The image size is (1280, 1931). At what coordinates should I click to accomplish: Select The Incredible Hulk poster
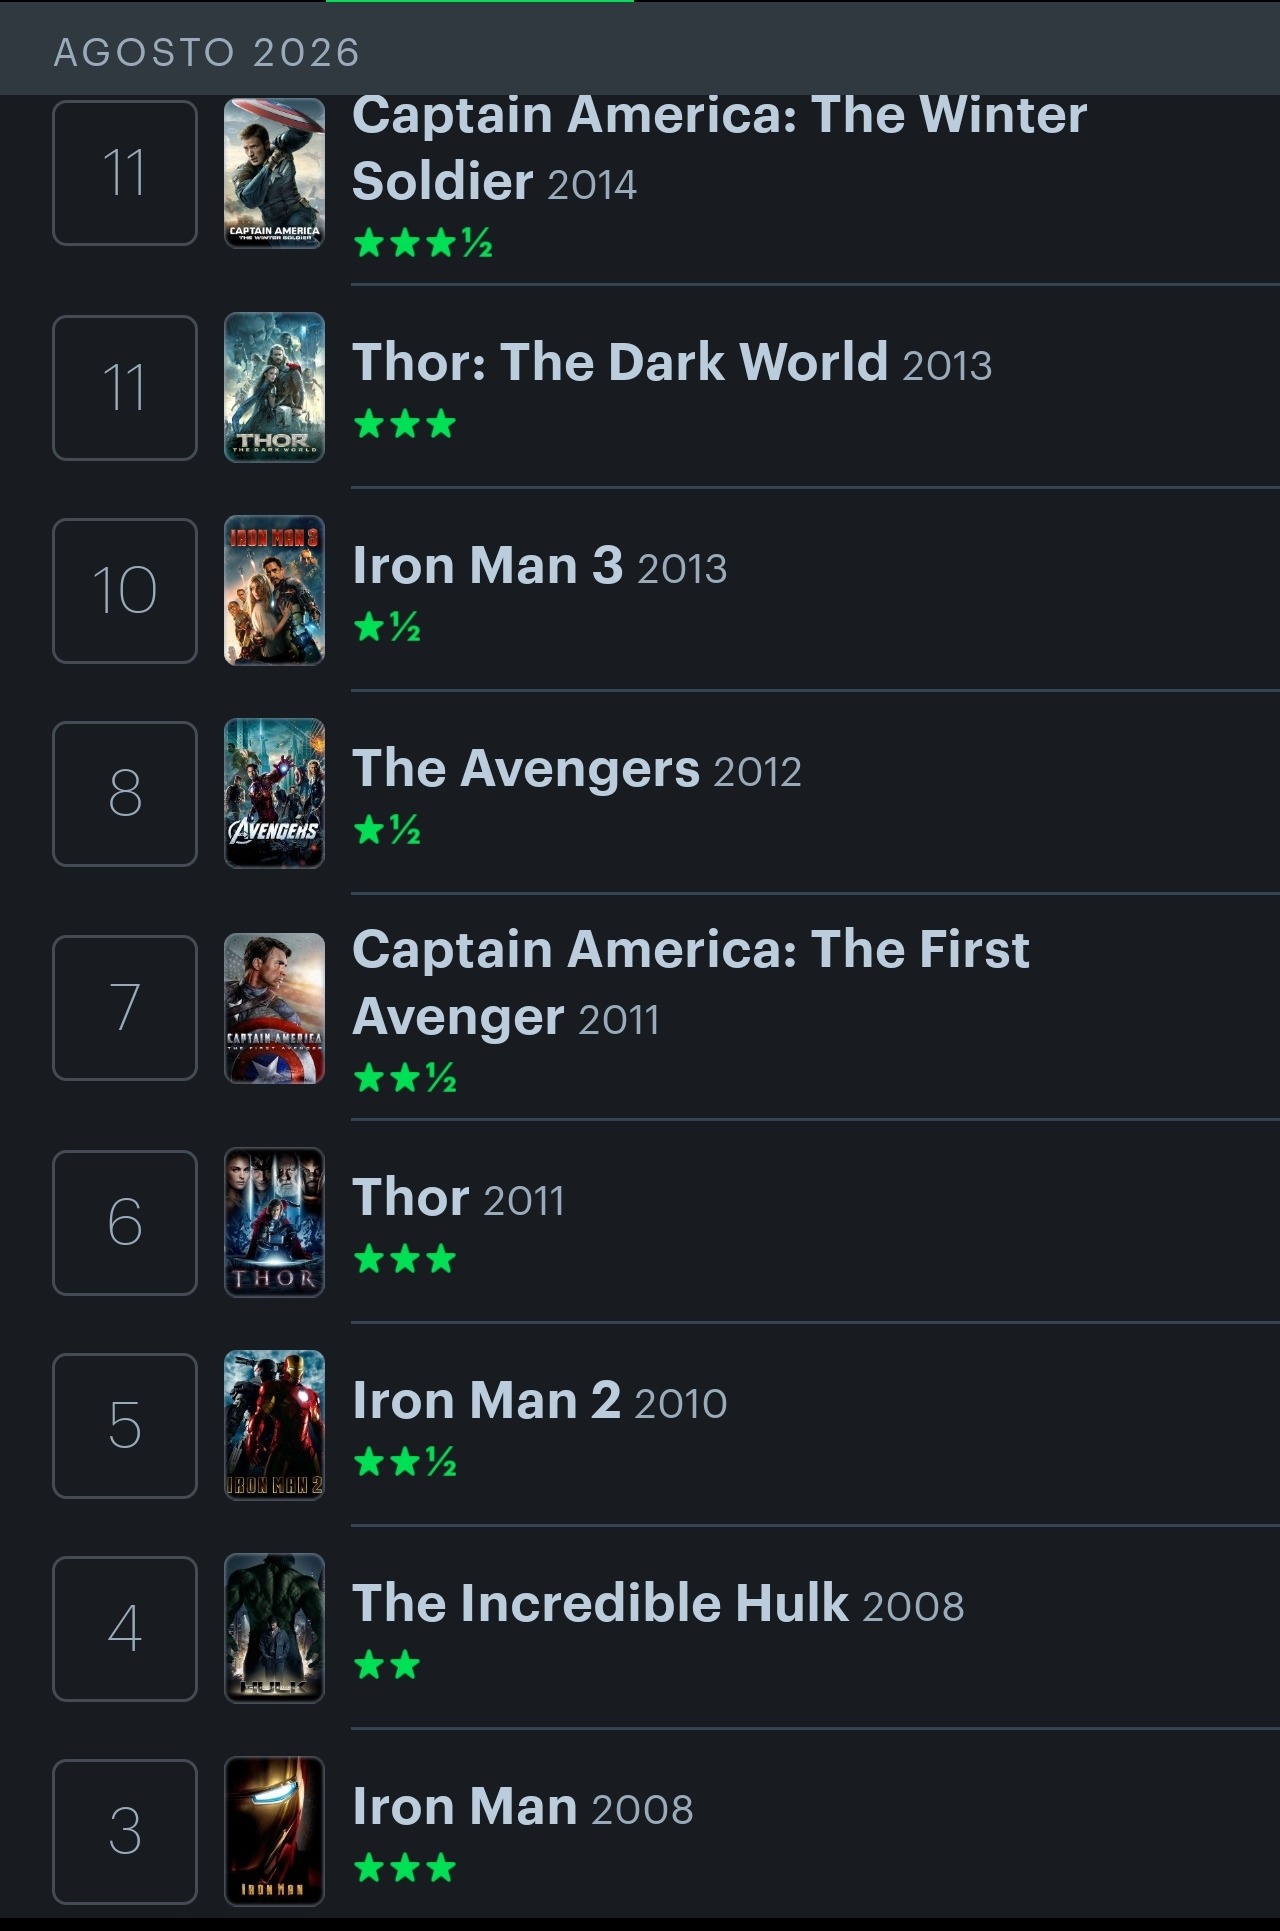[x=274, y=1628]
